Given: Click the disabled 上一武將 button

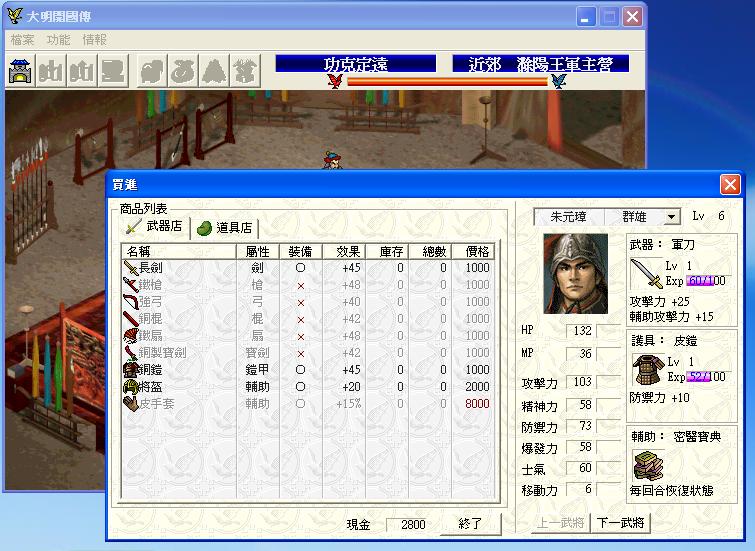Looking at the screenshot, I should [560, 523].
